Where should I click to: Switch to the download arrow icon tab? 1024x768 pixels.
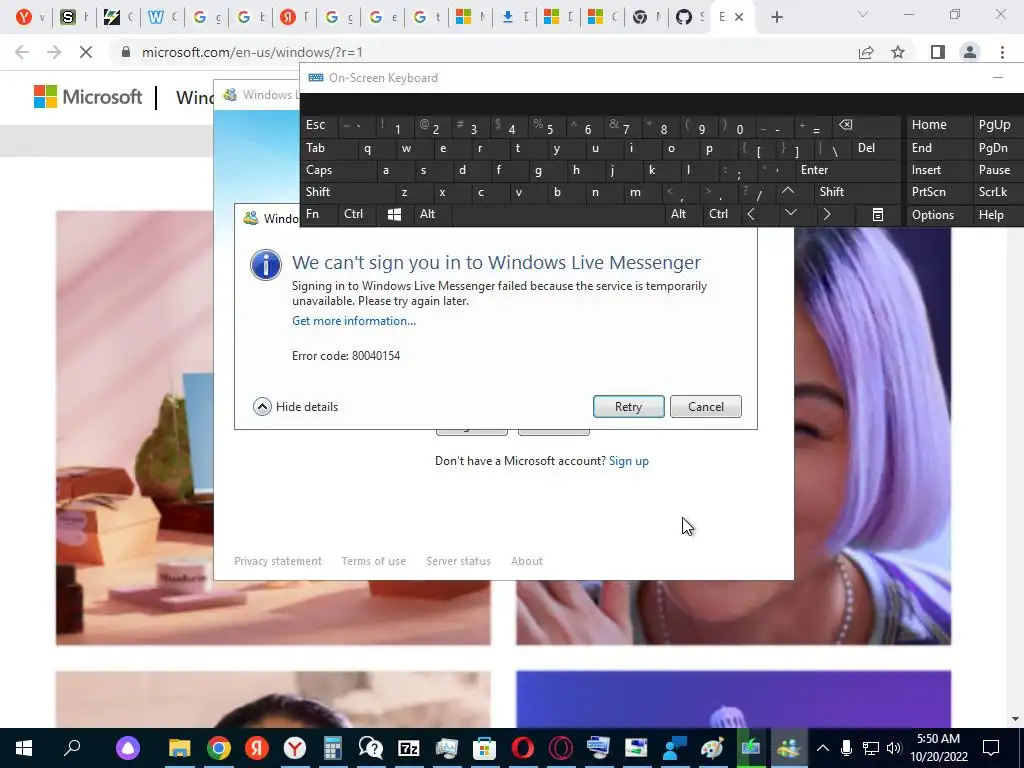click(x=514, y=17)
